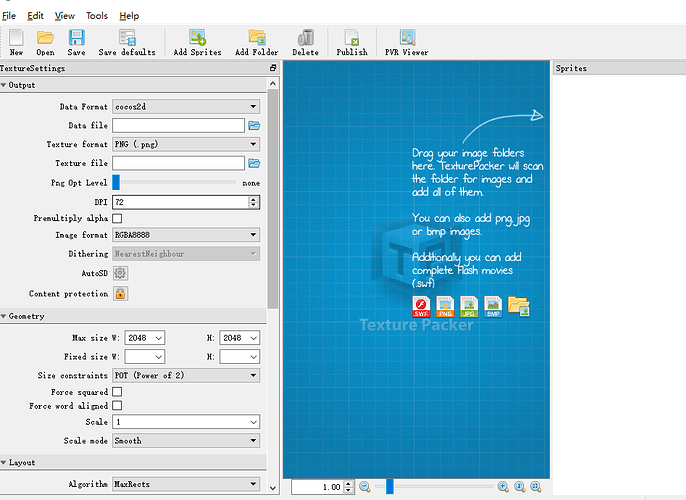Open the Texture format PNG dropdown
Image resolution: width=686 pixels, height=500 pixels.
pos(186,144)
